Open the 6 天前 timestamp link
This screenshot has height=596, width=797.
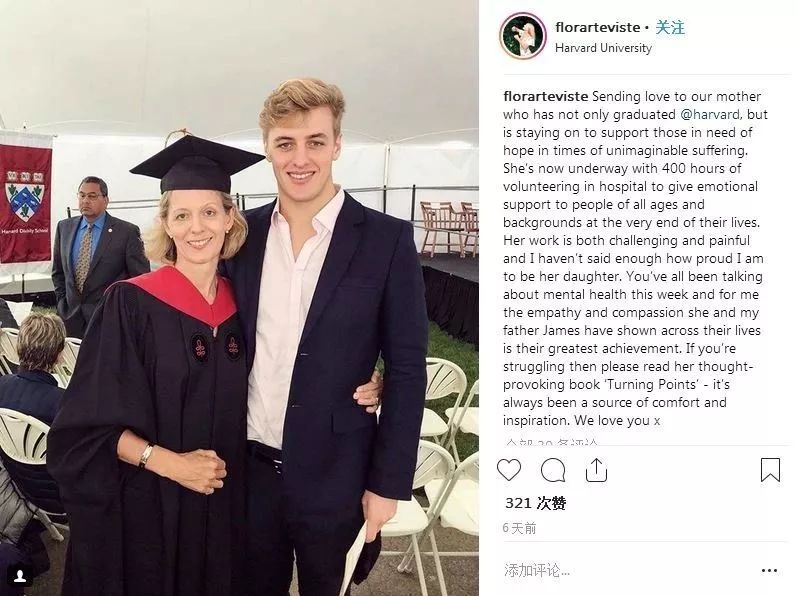(x=520, y=528)
